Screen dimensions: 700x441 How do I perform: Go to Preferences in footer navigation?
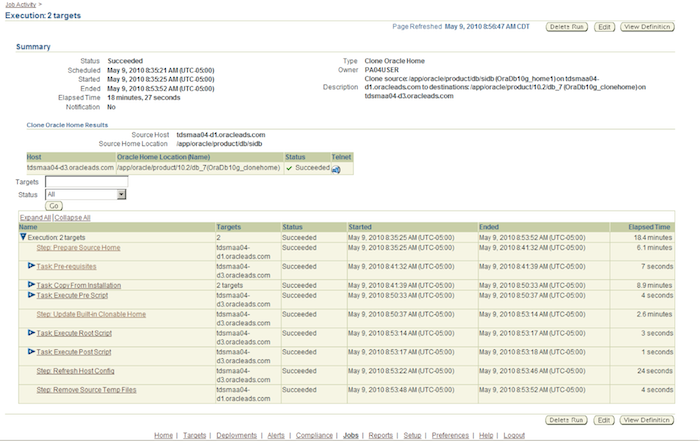pos(450,435)
